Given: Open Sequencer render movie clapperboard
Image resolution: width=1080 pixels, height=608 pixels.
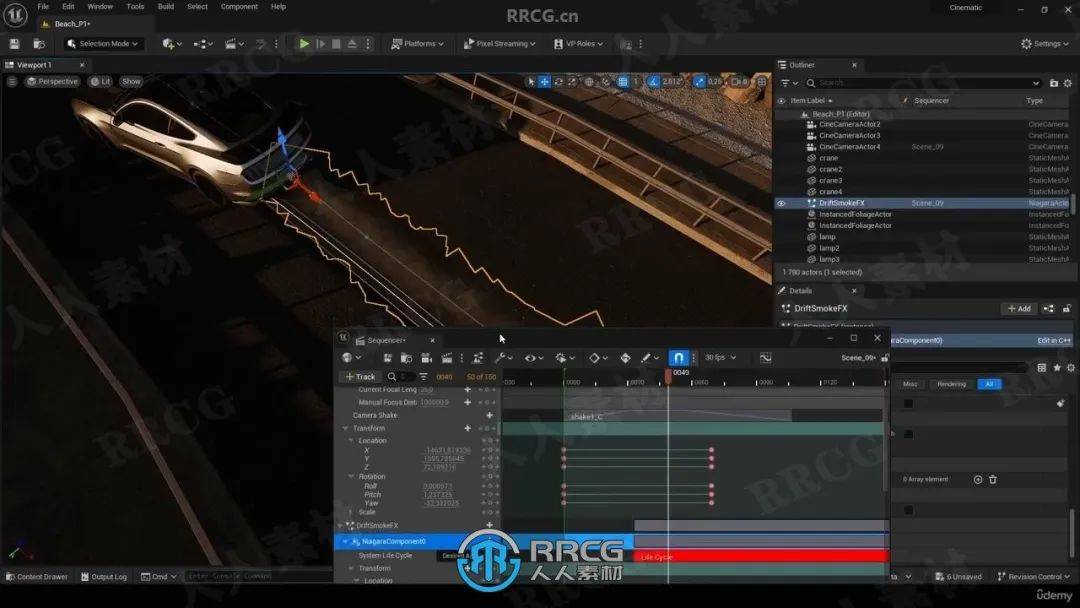Looking at the screenshot, I should 446,357.
